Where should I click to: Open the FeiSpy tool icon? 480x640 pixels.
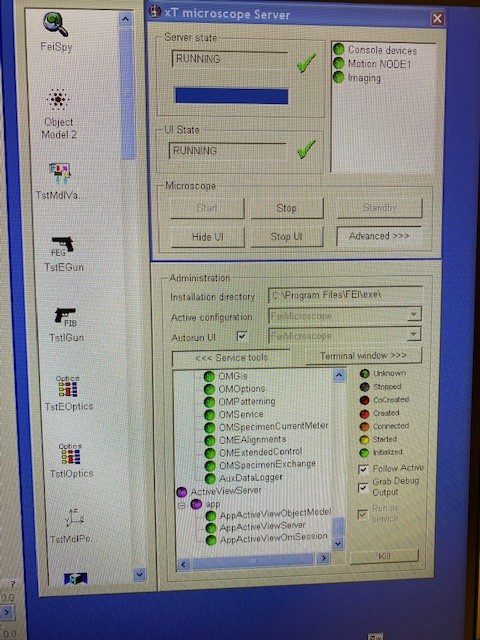click(x=55, y=24)
